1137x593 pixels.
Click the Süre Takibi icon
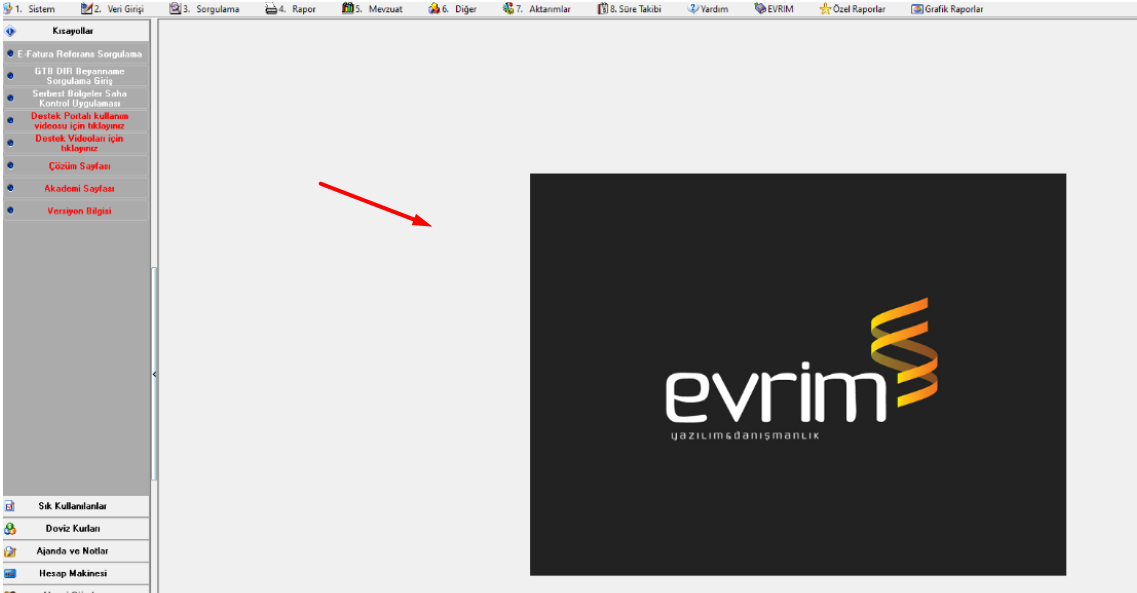click(602, 9)
